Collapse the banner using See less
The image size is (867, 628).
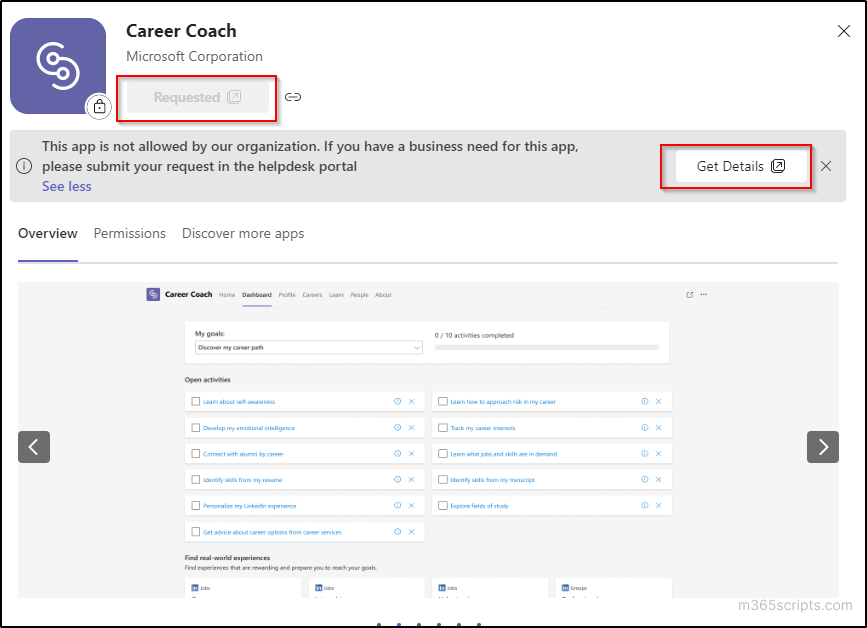pos(66,186)
